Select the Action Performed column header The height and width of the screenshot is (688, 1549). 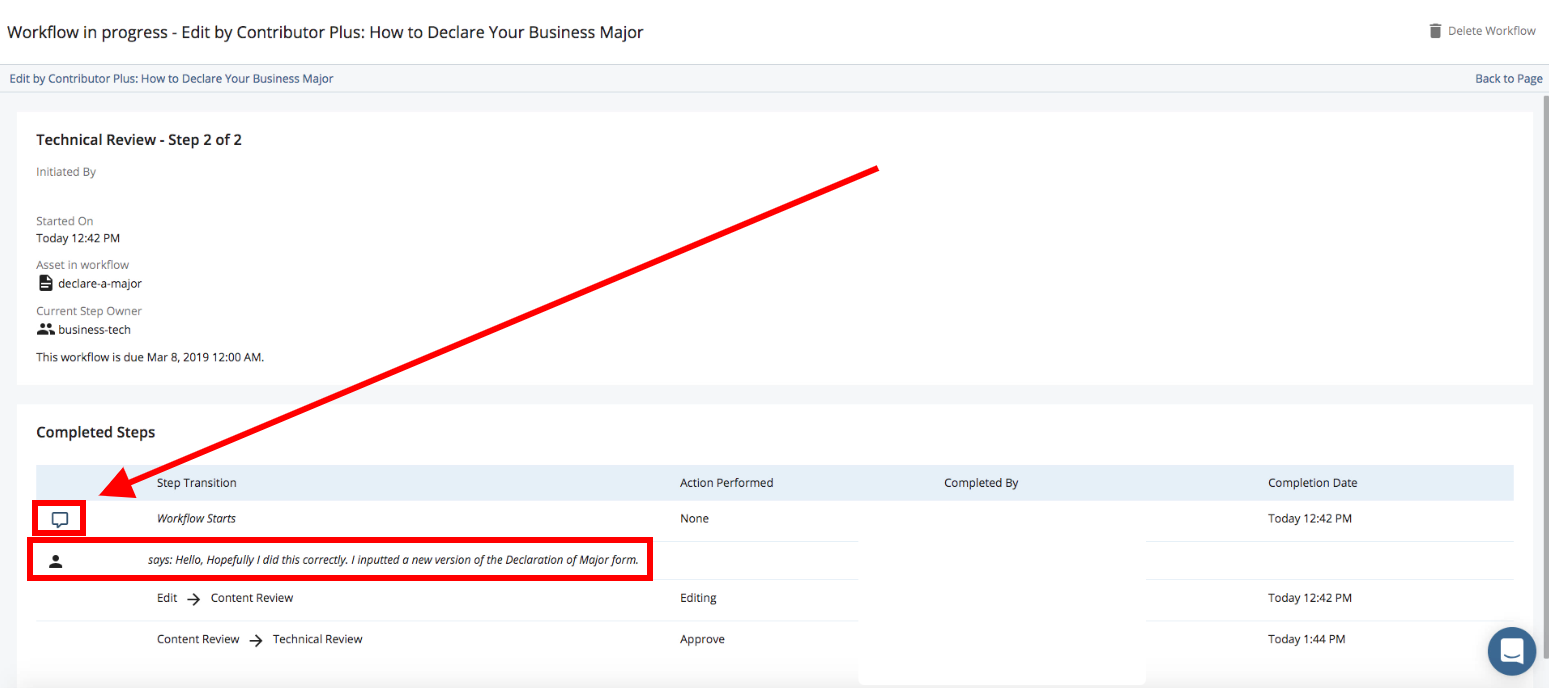click(x=726, y=482)
